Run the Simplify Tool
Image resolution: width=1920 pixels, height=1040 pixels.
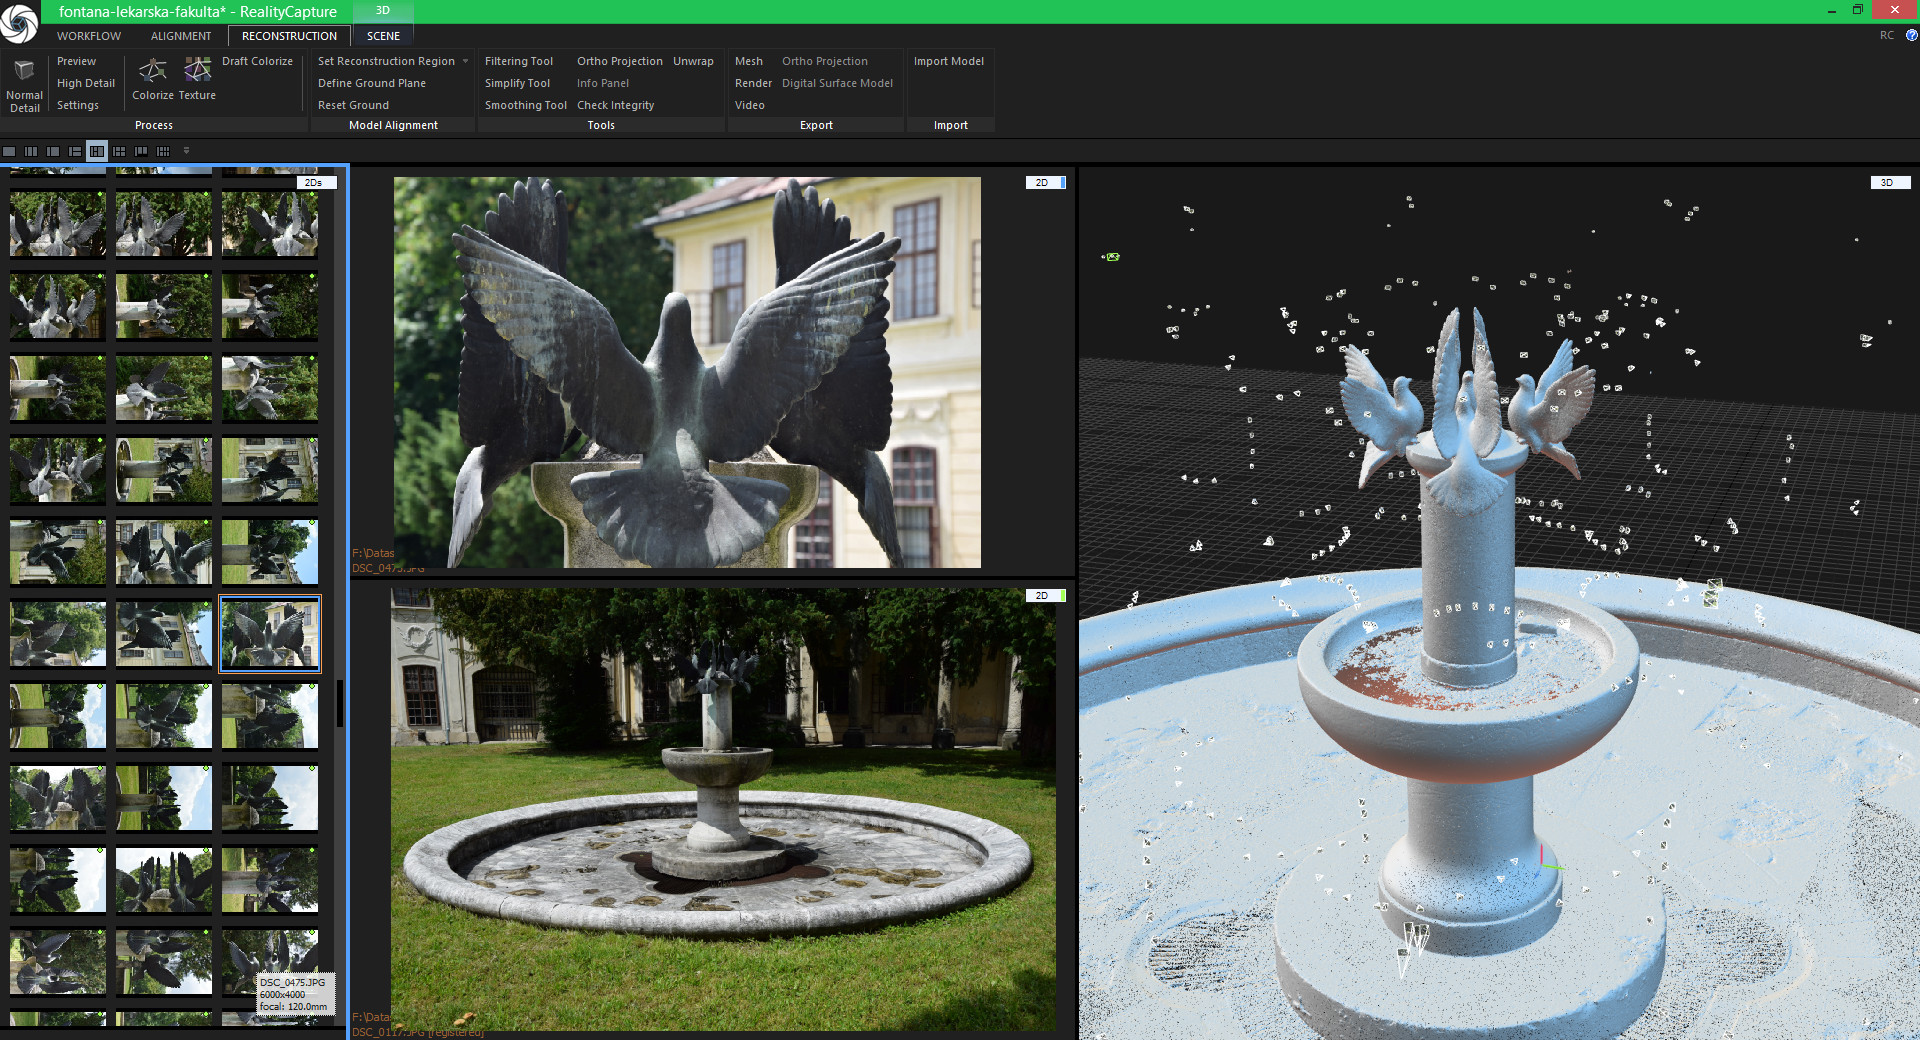point(517,83)
